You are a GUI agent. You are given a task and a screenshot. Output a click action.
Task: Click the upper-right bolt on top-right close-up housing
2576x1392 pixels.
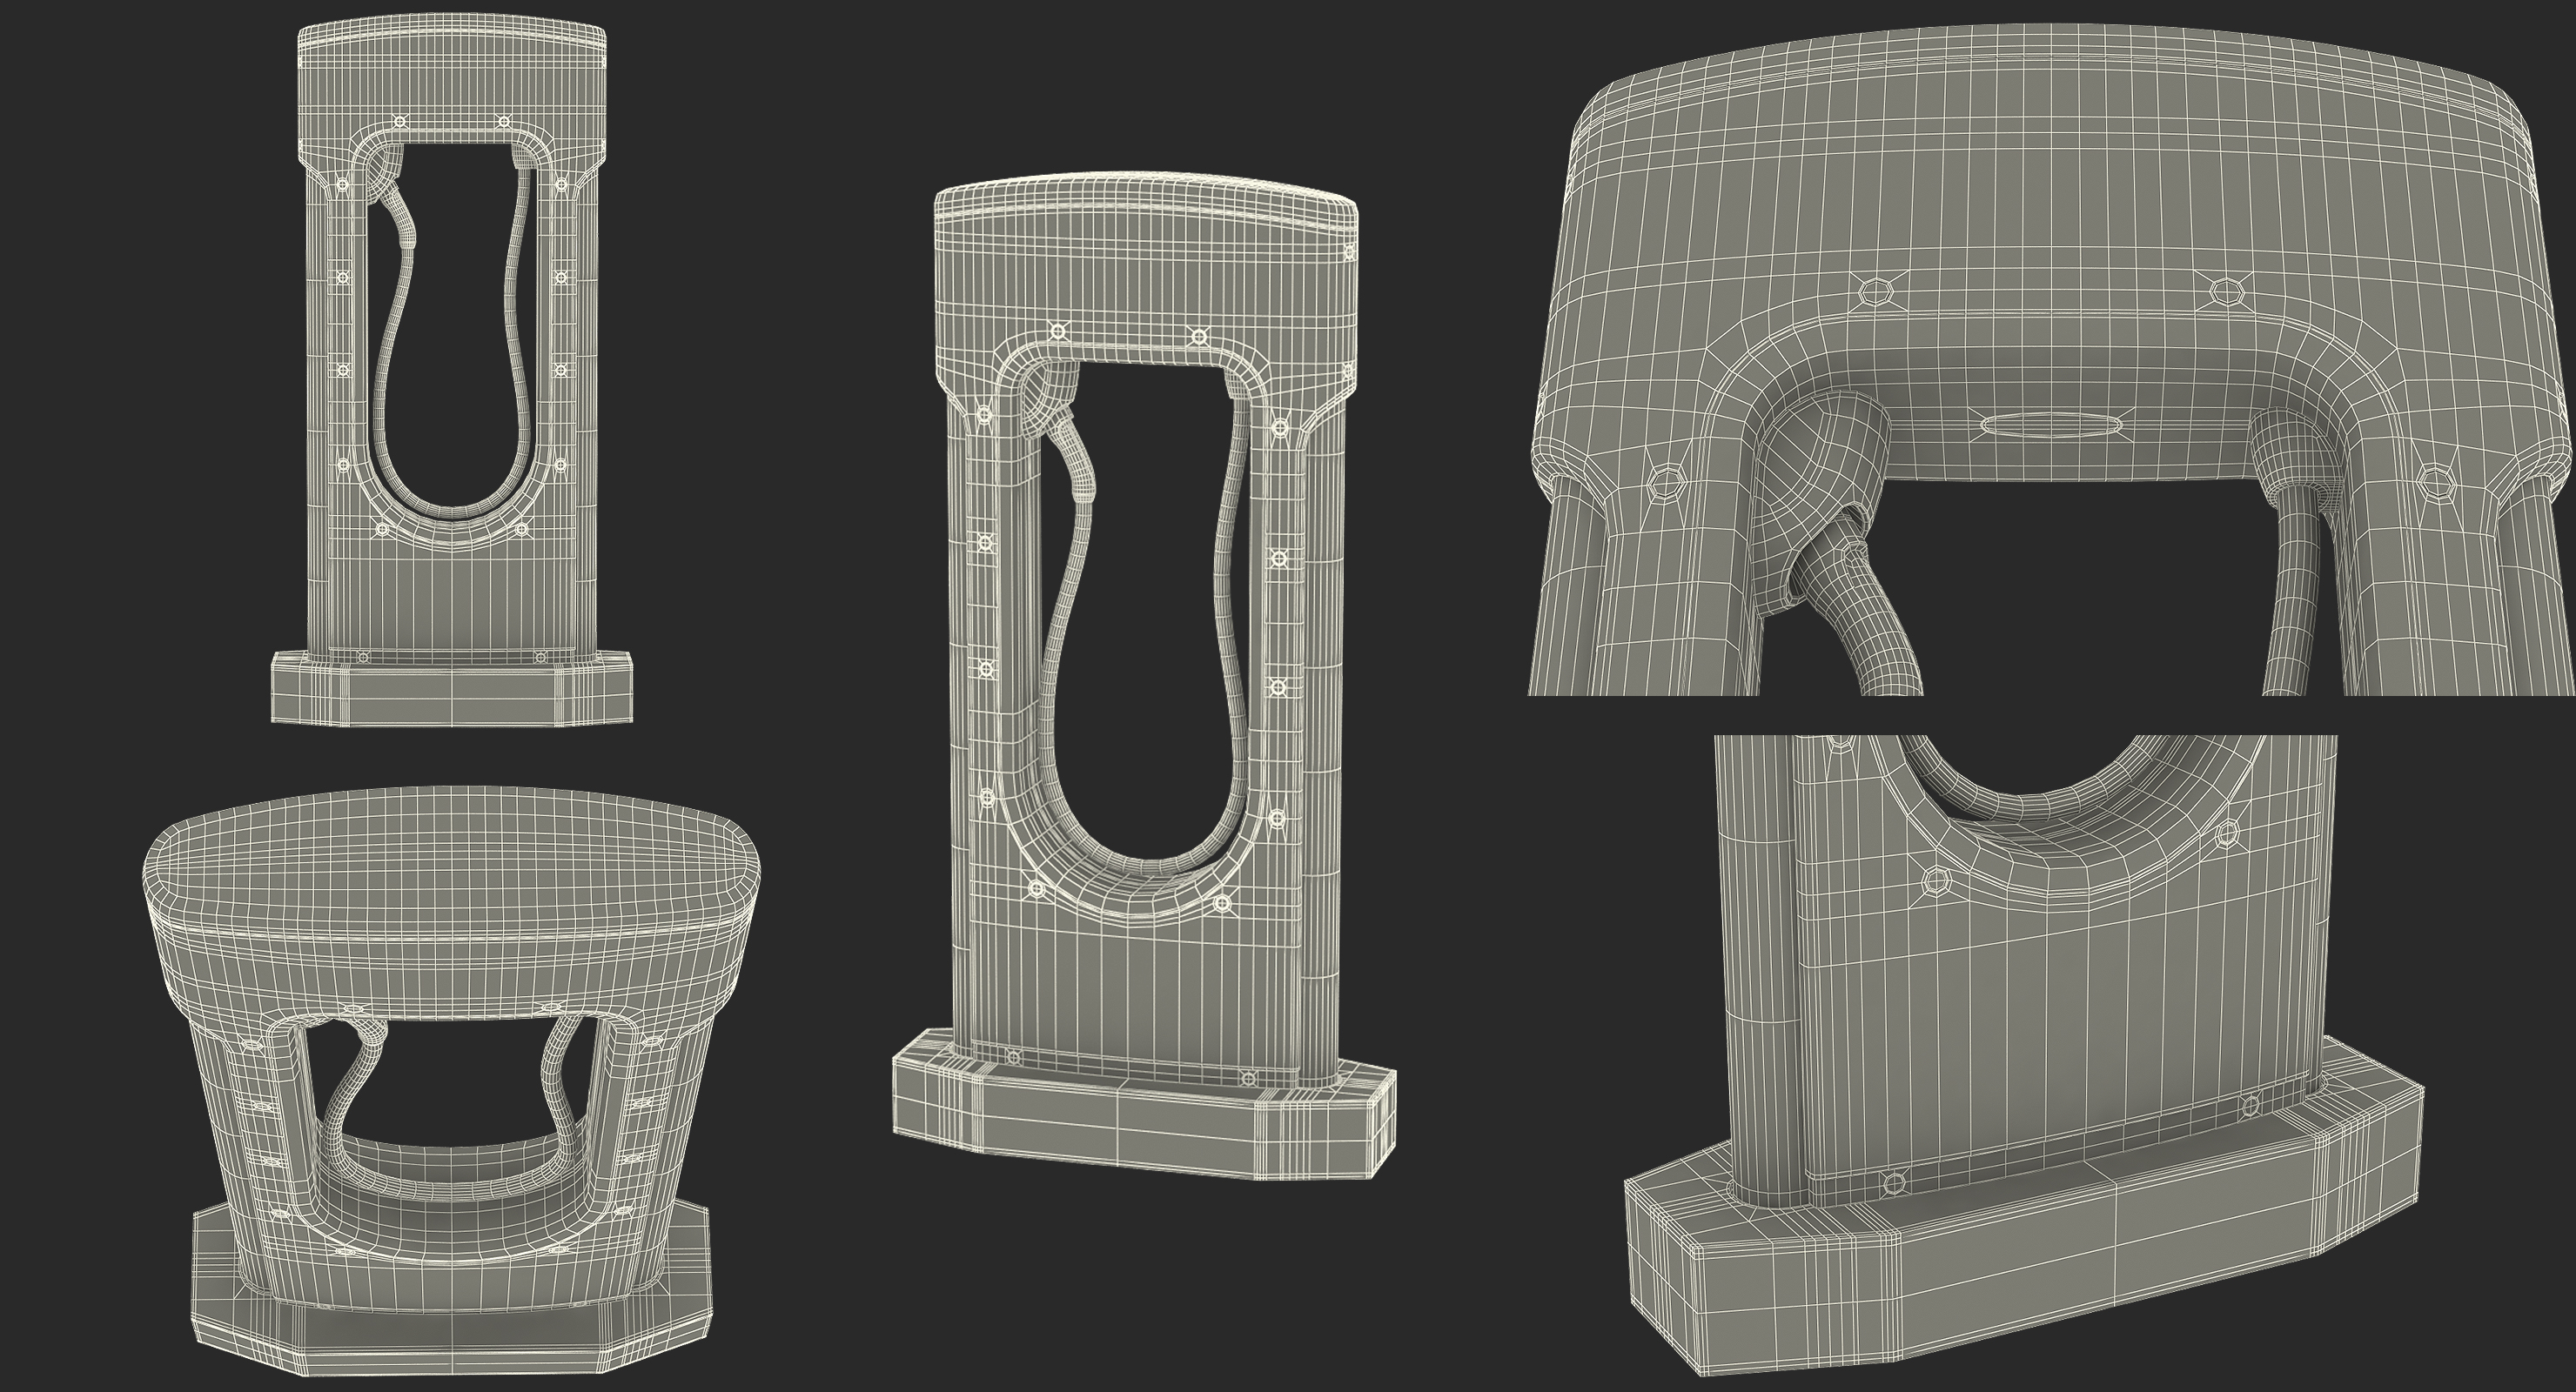pyautogui.click(x=2226, y=292)
